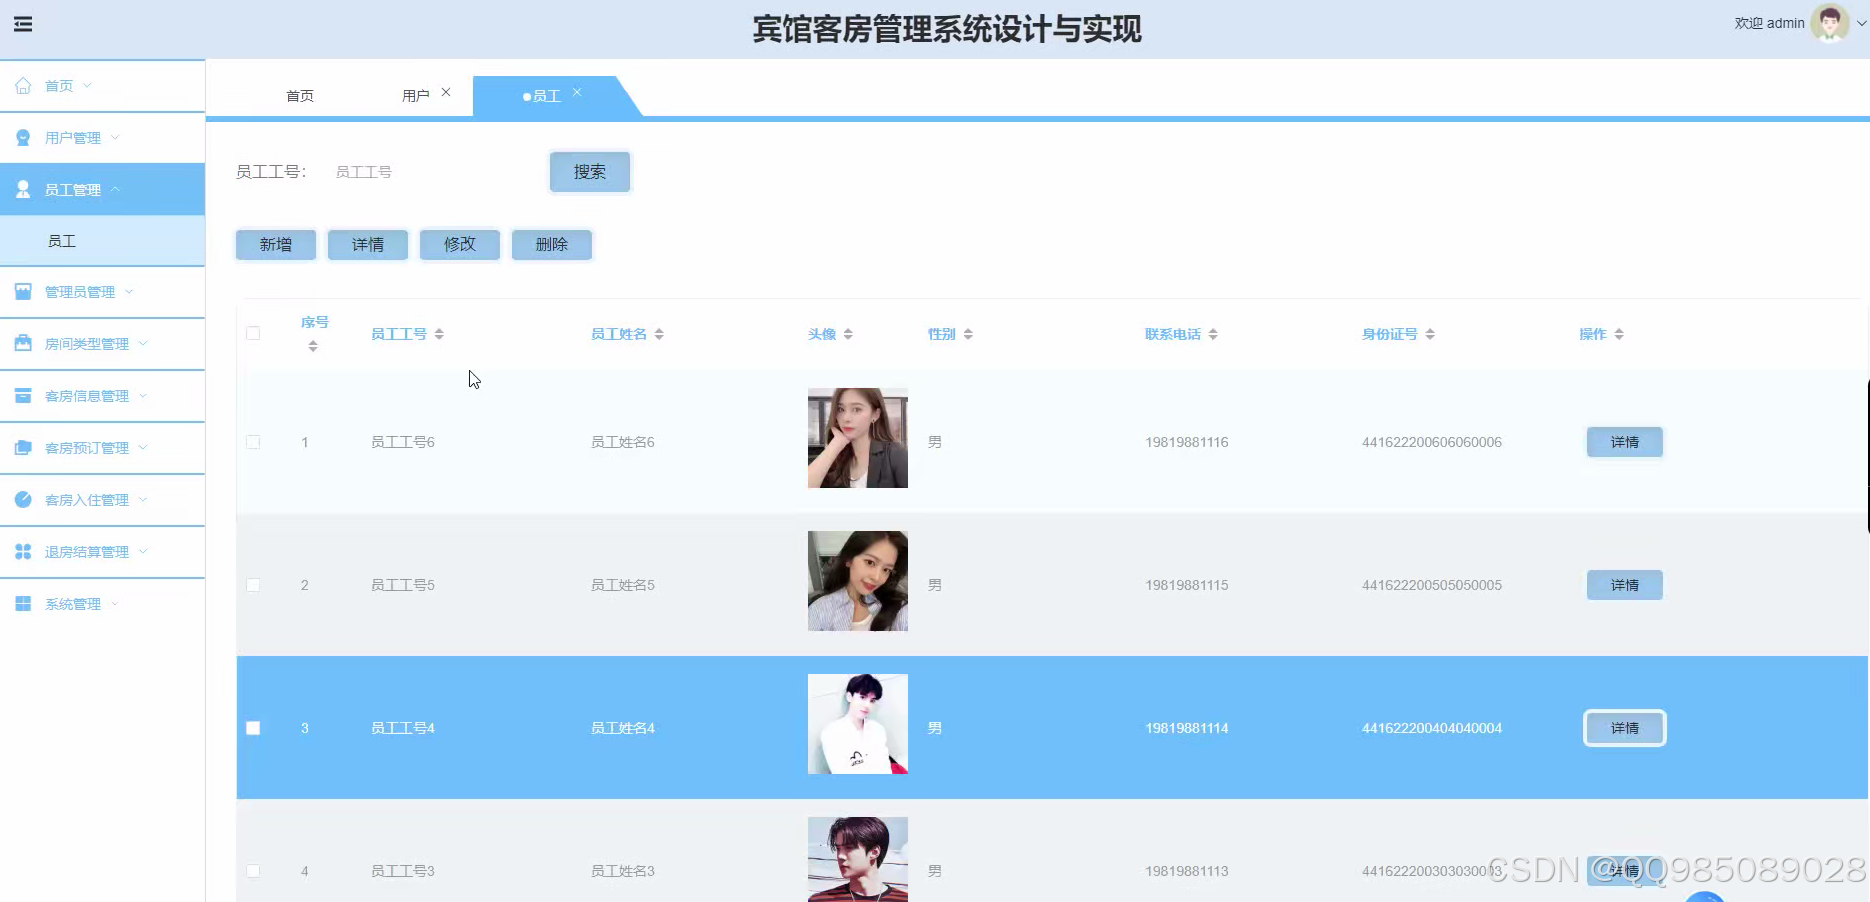Select the 首页 home icon in sidebar
1870x902 pixels.
tap(23, 85)
